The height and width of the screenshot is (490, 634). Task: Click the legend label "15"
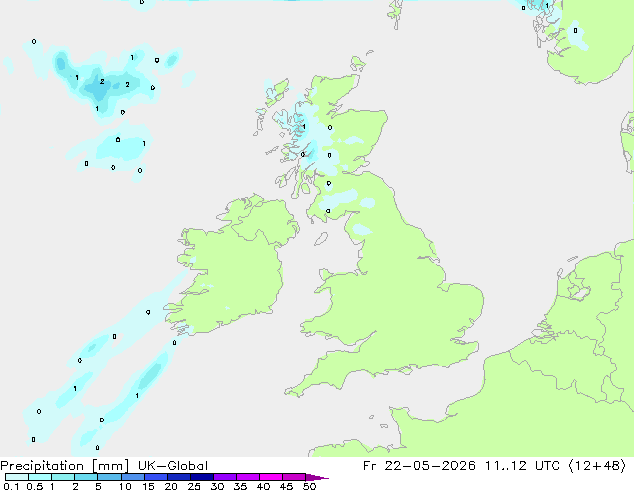(x=148, y=486)
